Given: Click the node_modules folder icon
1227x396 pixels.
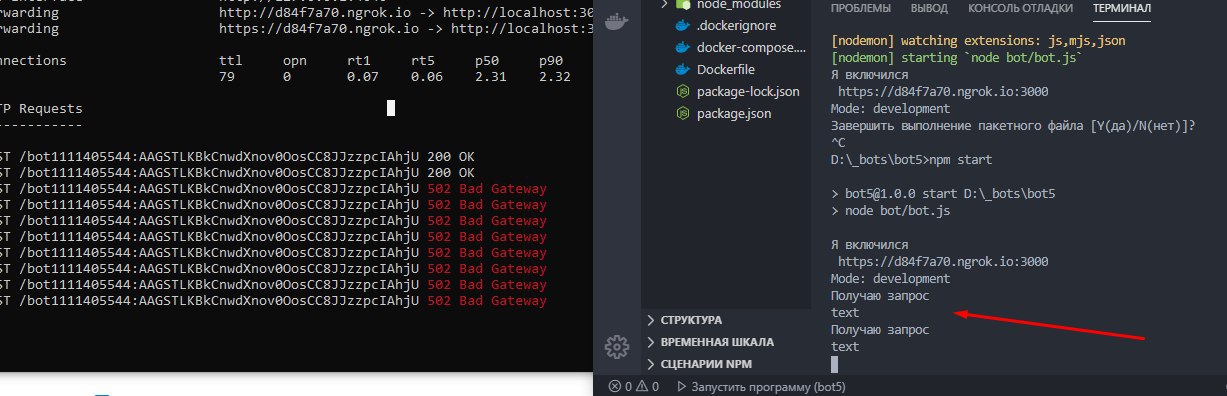Looking at the screenshot, I should [684, 5].
